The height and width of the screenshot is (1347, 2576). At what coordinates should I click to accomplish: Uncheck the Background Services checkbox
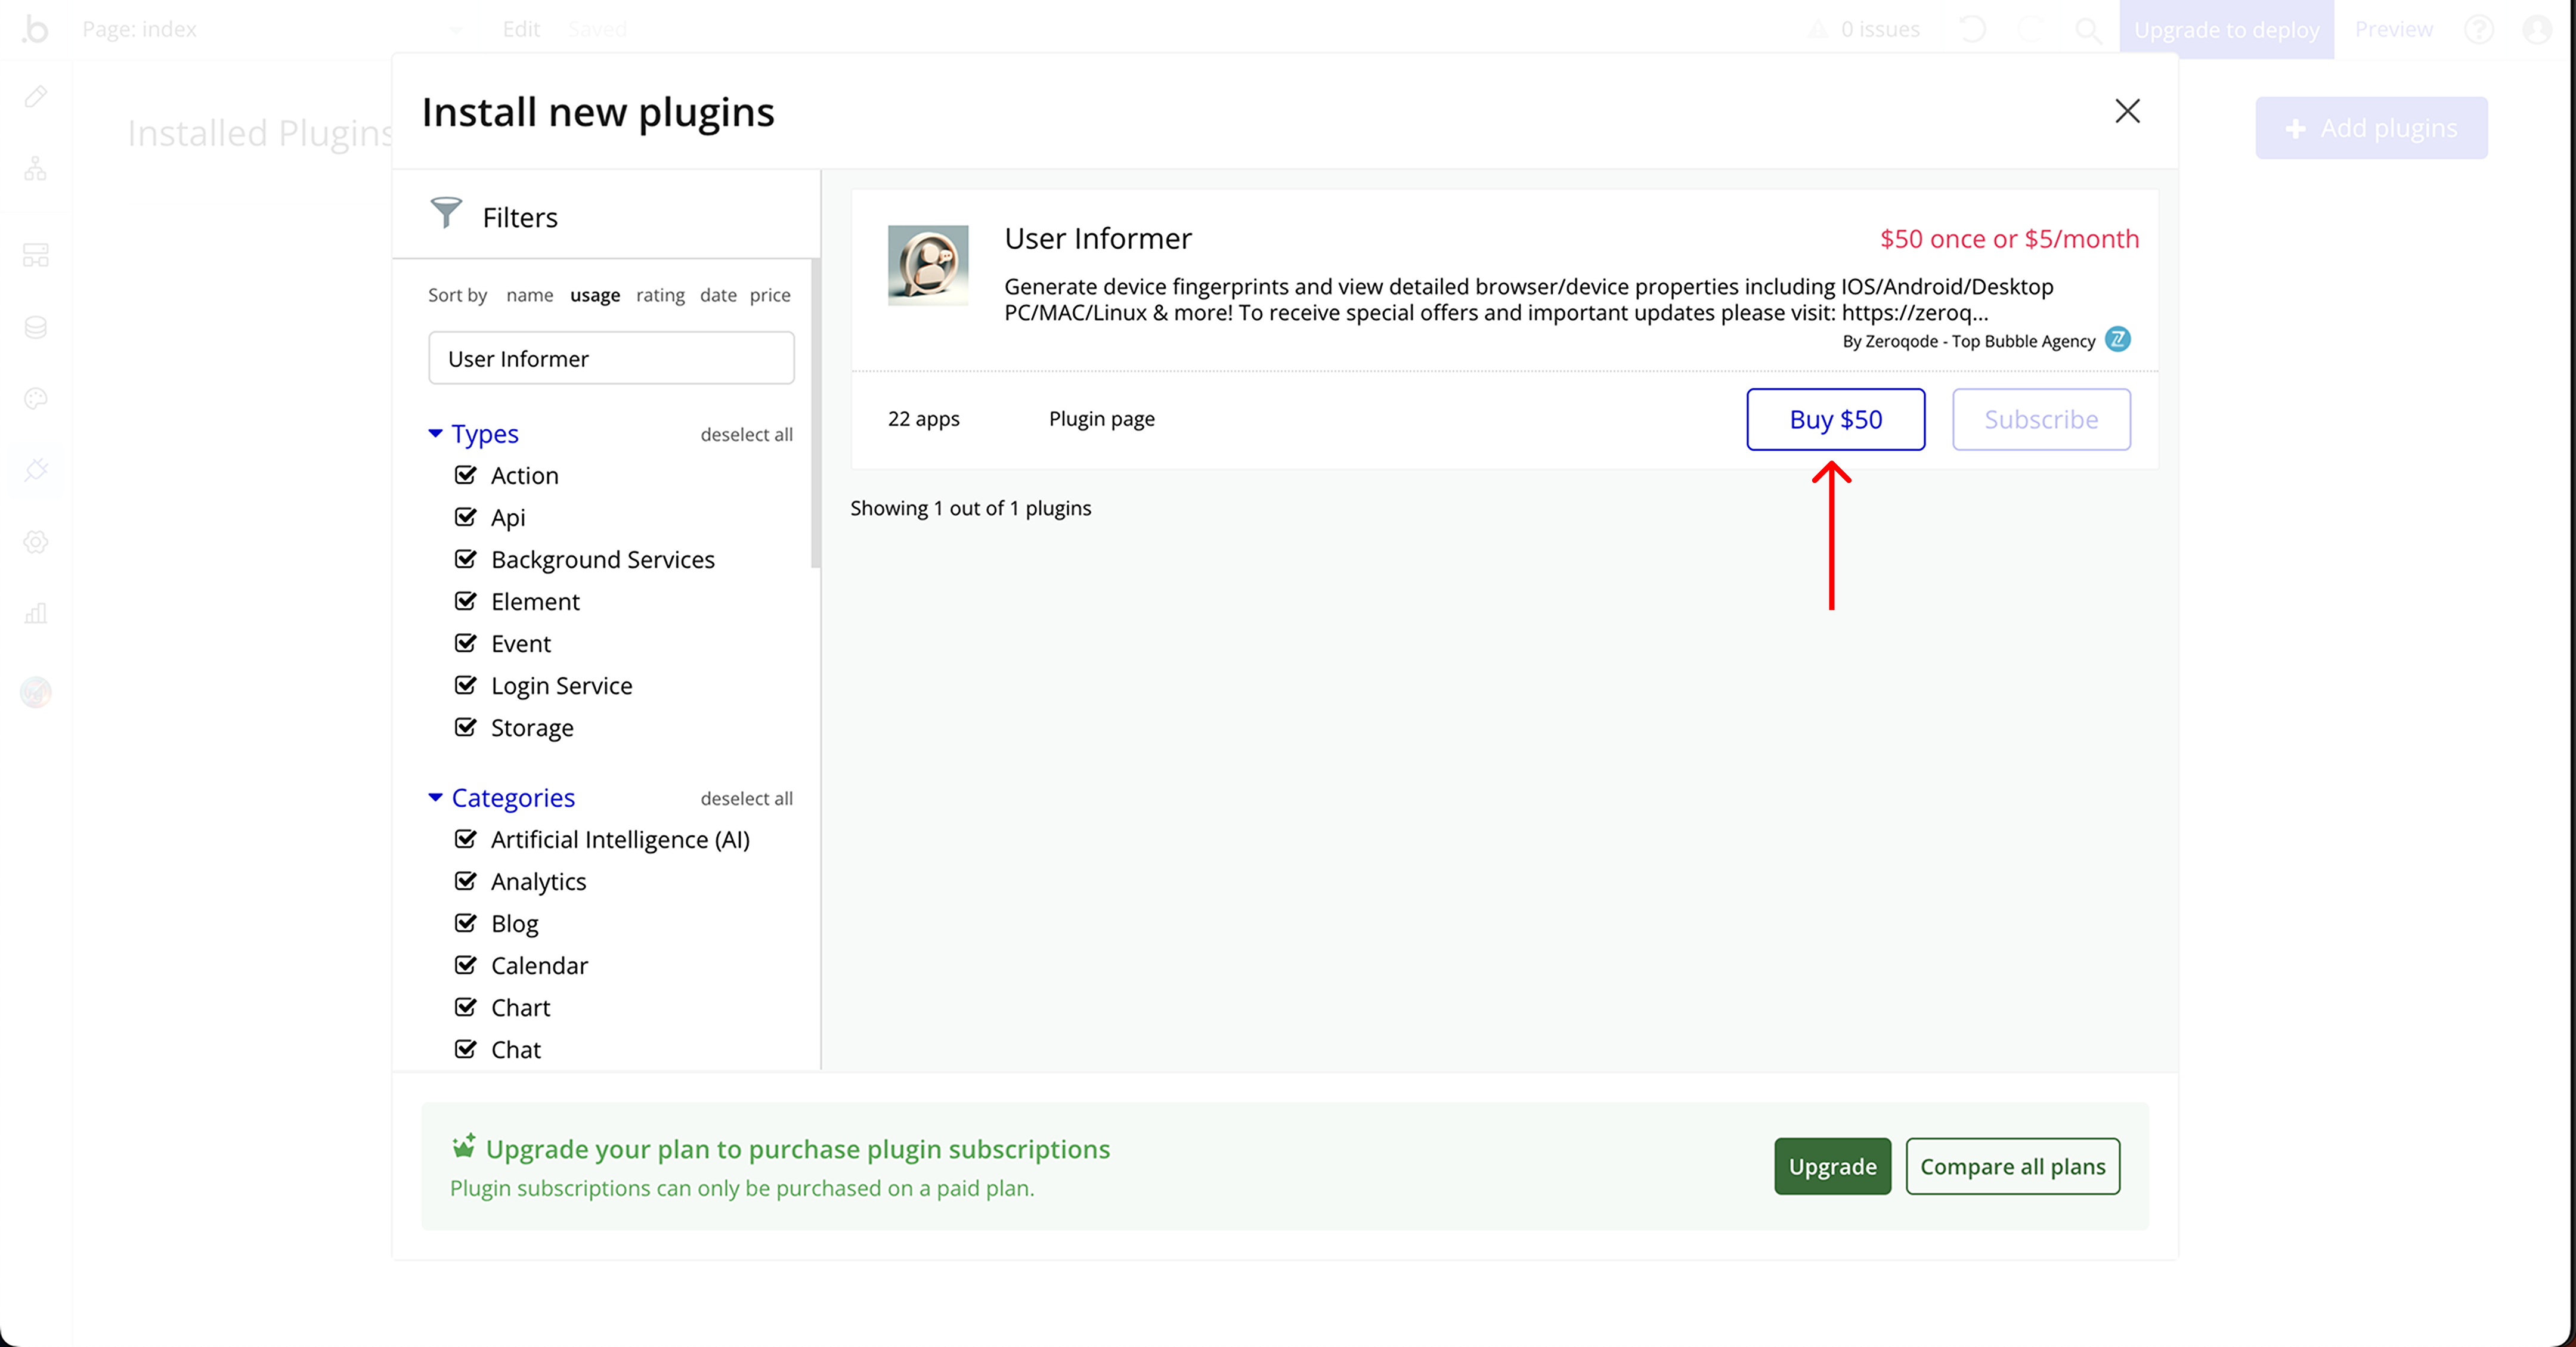465,559
